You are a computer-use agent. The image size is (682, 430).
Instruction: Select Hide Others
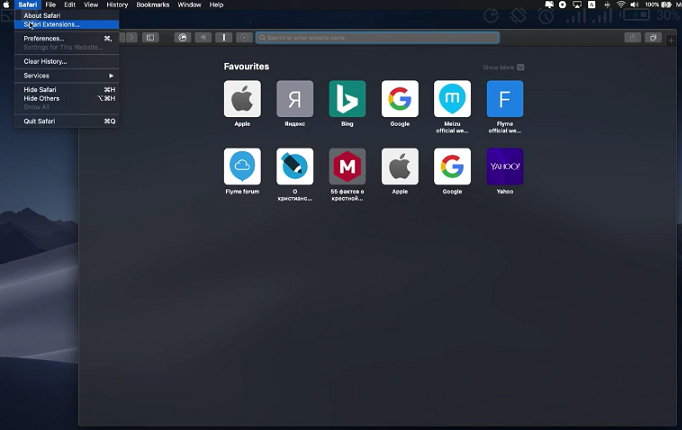click(x=67, y=98)
